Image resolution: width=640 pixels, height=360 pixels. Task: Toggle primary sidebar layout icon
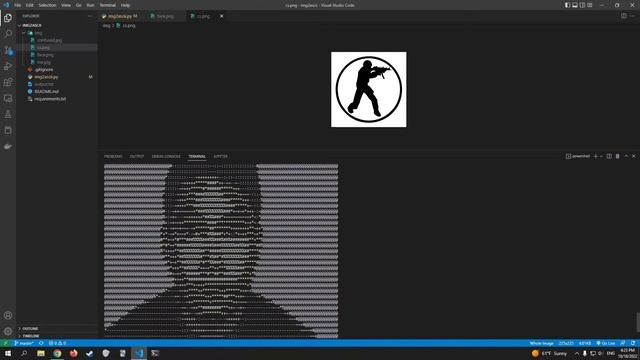tap(567, 5)
